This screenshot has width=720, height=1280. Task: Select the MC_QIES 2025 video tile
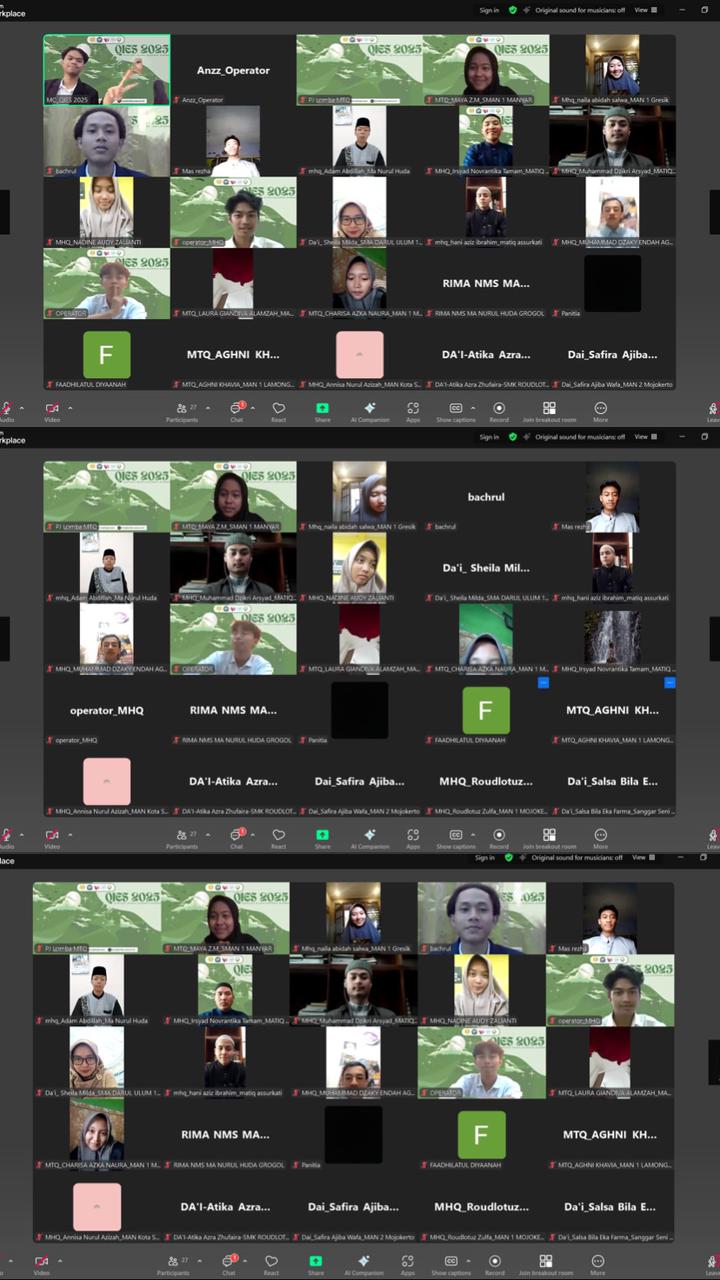[106, 70]
